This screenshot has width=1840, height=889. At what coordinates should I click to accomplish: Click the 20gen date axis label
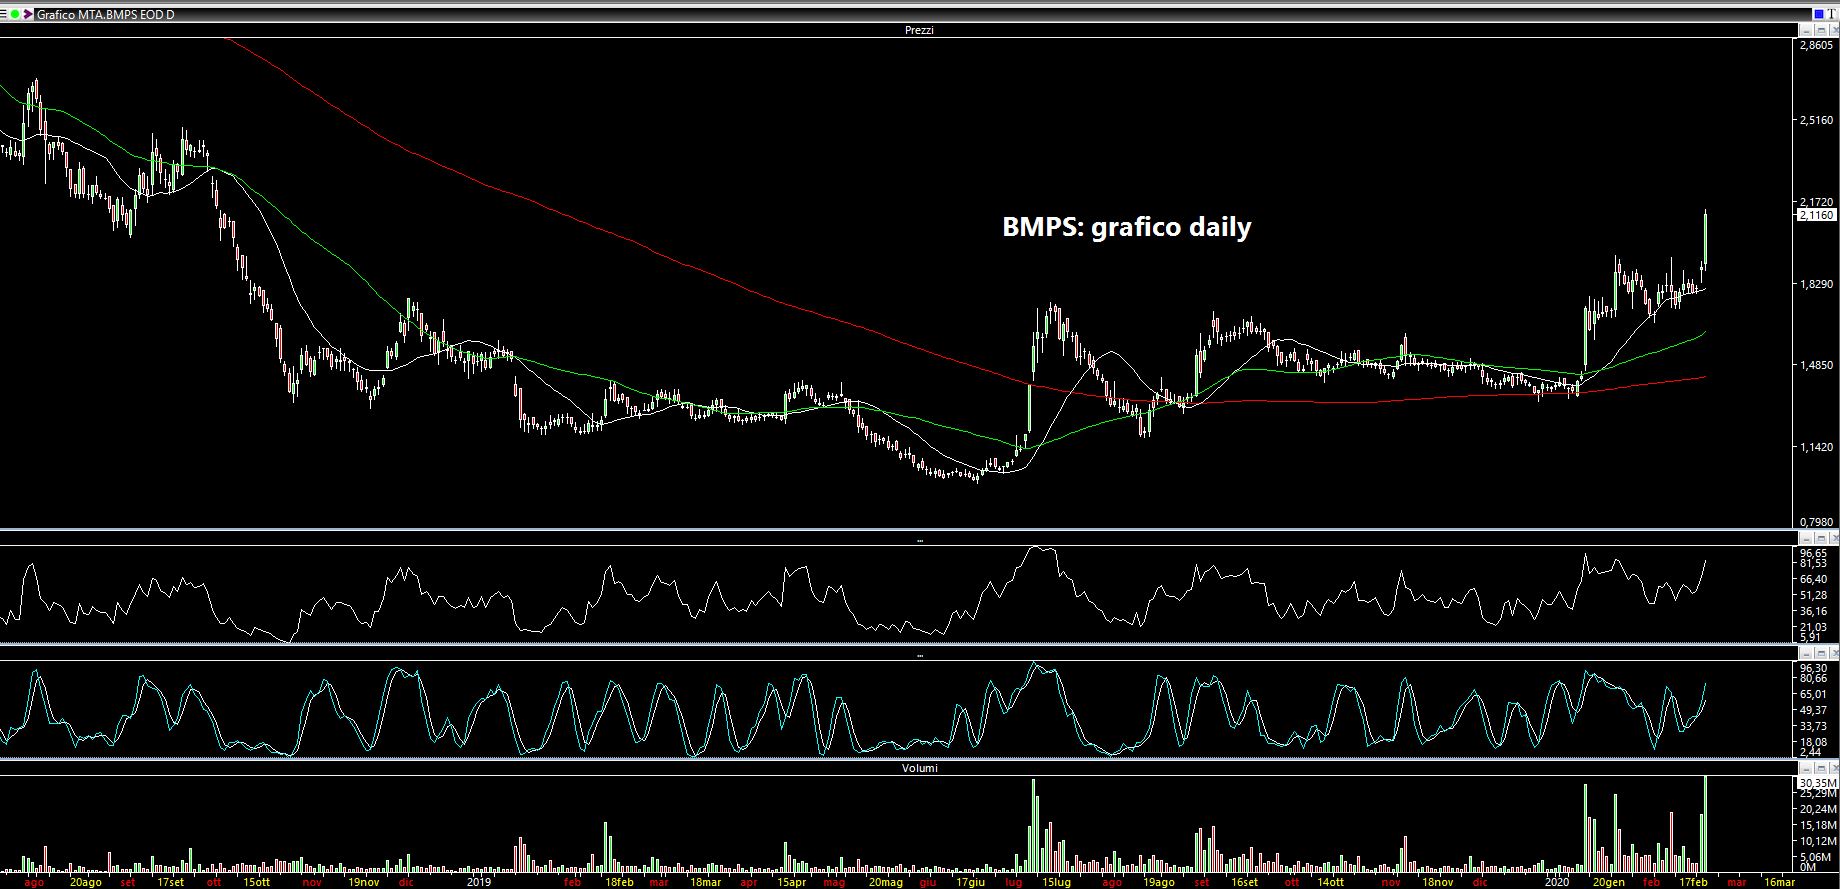(x=1609, y=883)
